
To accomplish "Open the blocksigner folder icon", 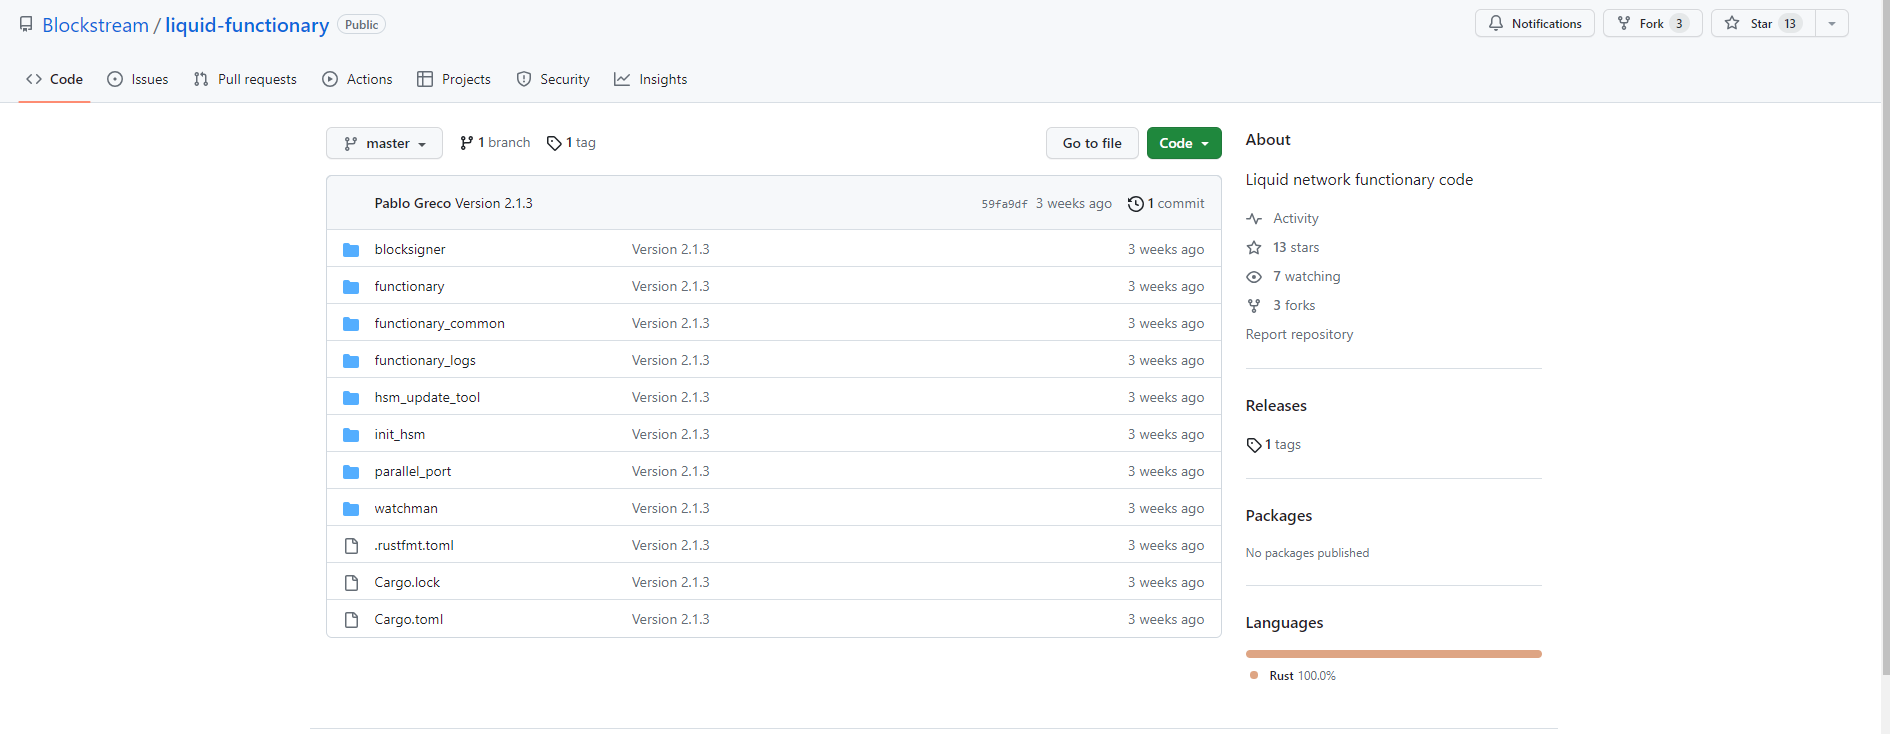I will [x=351, y=250].
